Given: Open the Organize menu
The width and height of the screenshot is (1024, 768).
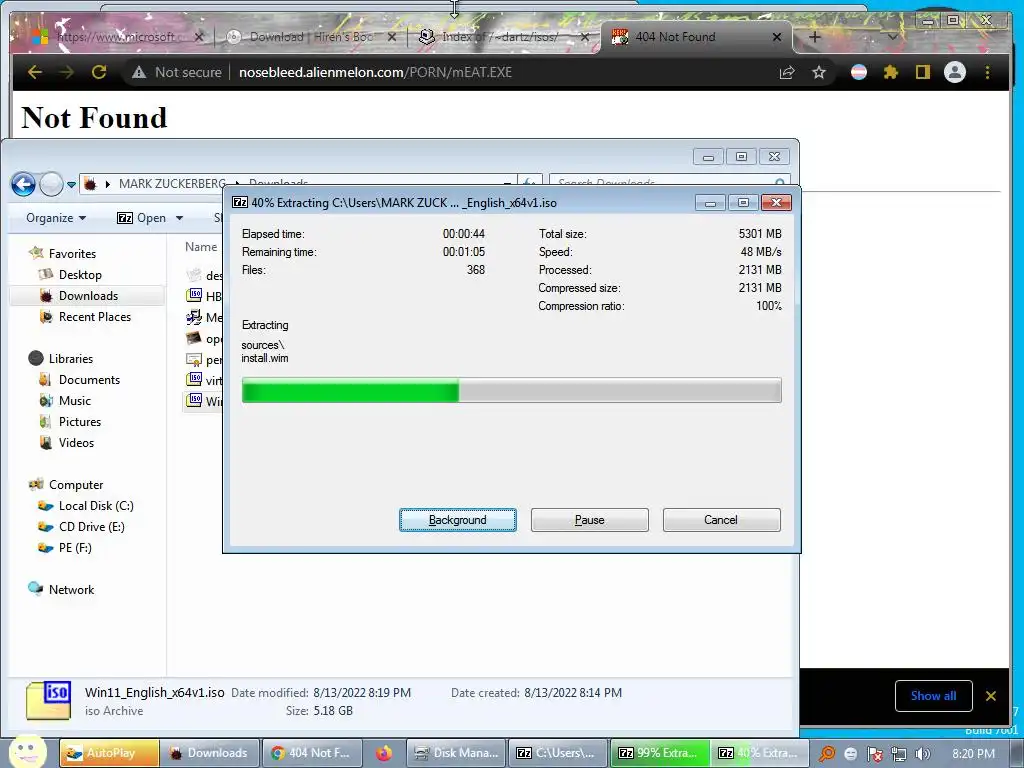Looking at the screenshot, I should pos(56,217).
